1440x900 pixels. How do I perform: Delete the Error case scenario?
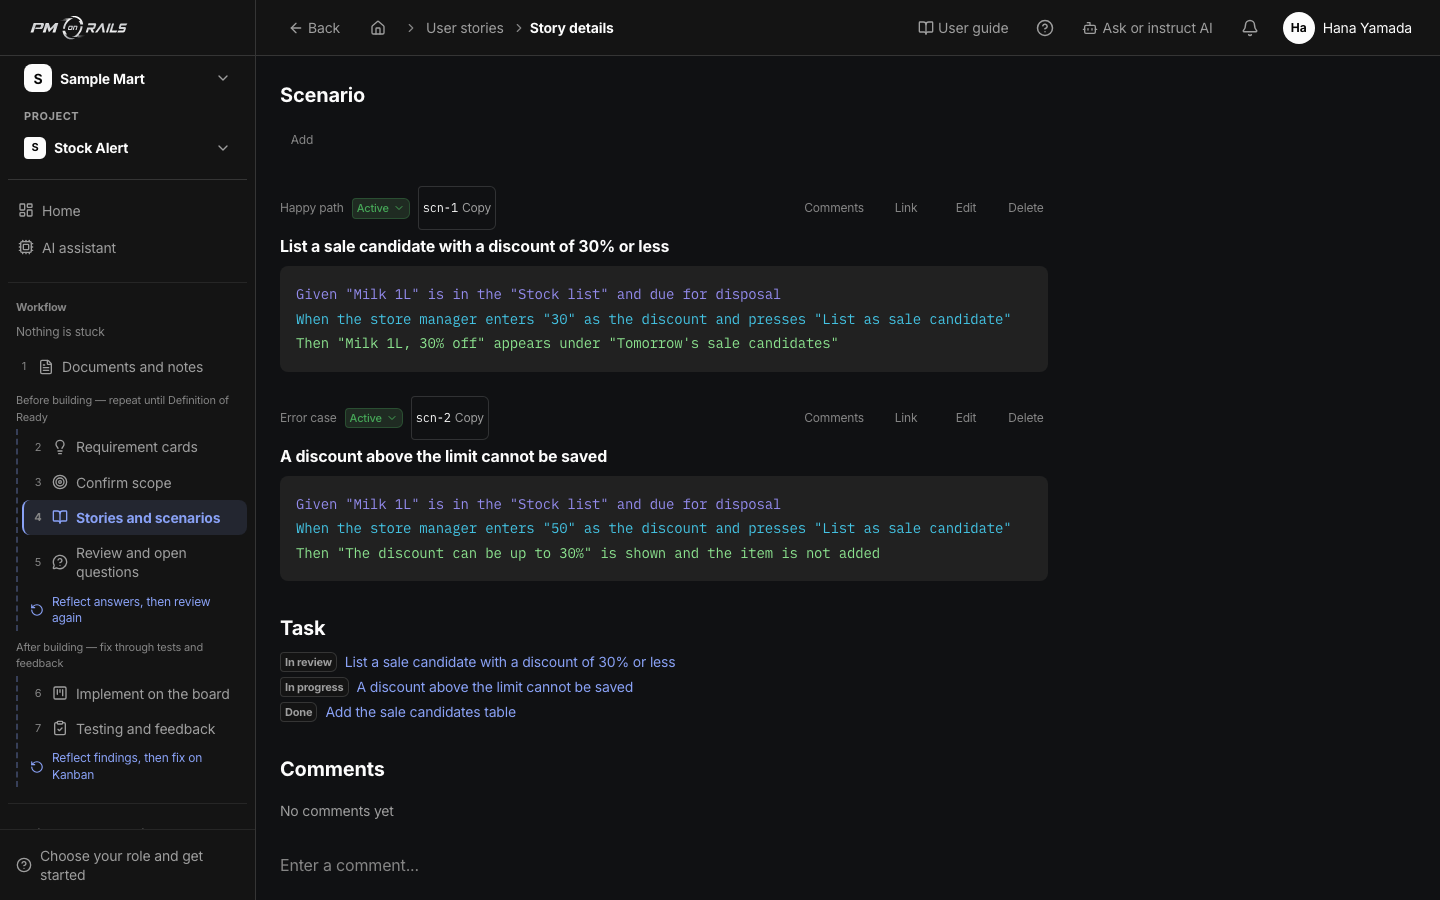1026,418
